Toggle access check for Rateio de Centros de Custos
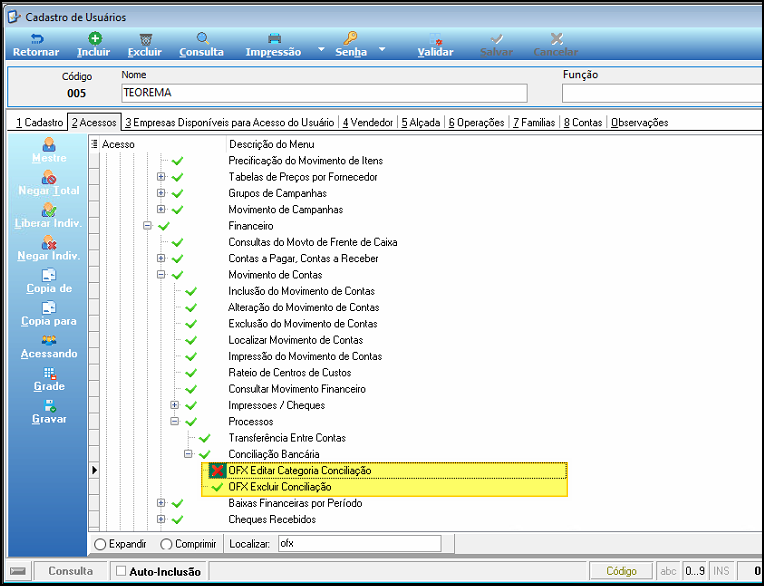 [191, 373]
